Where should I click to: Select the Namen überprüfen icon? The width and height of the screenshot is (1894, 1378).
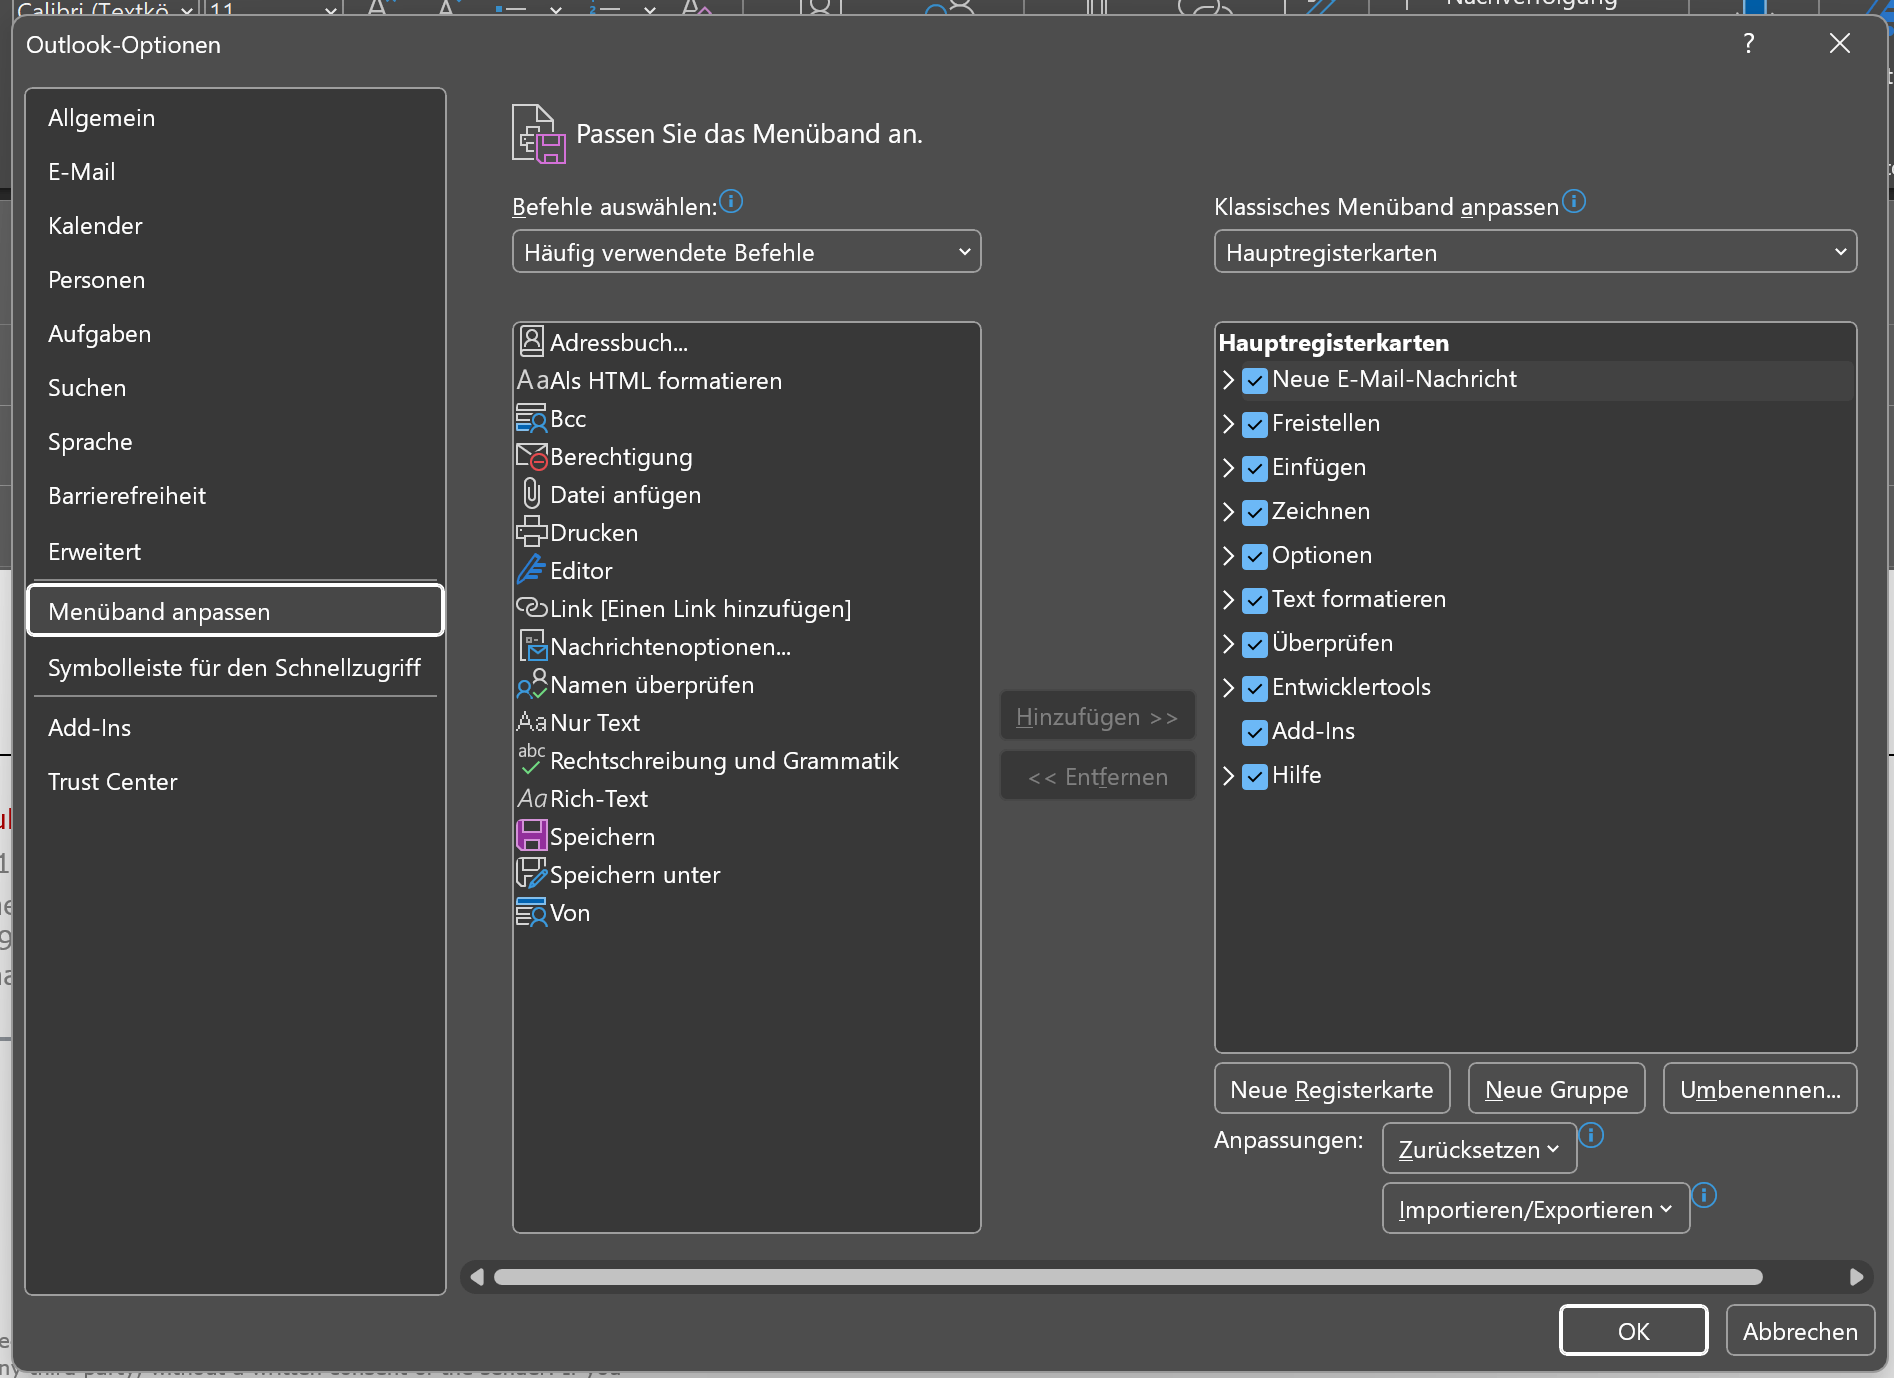(x=532, y=684)
